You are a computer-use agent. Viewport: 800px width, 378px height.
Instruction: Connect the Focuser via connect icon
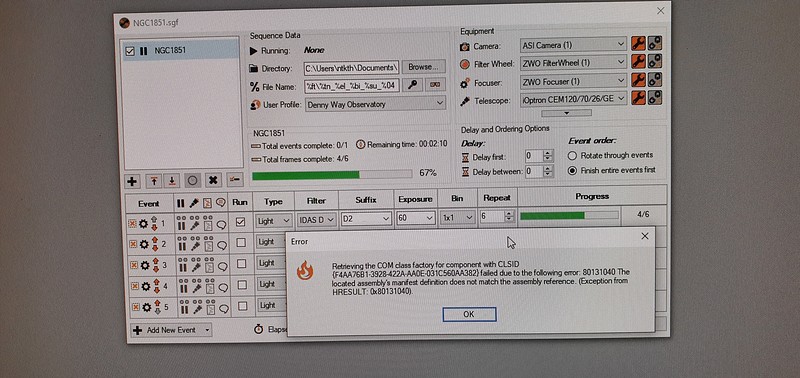[x=655, y=80]
